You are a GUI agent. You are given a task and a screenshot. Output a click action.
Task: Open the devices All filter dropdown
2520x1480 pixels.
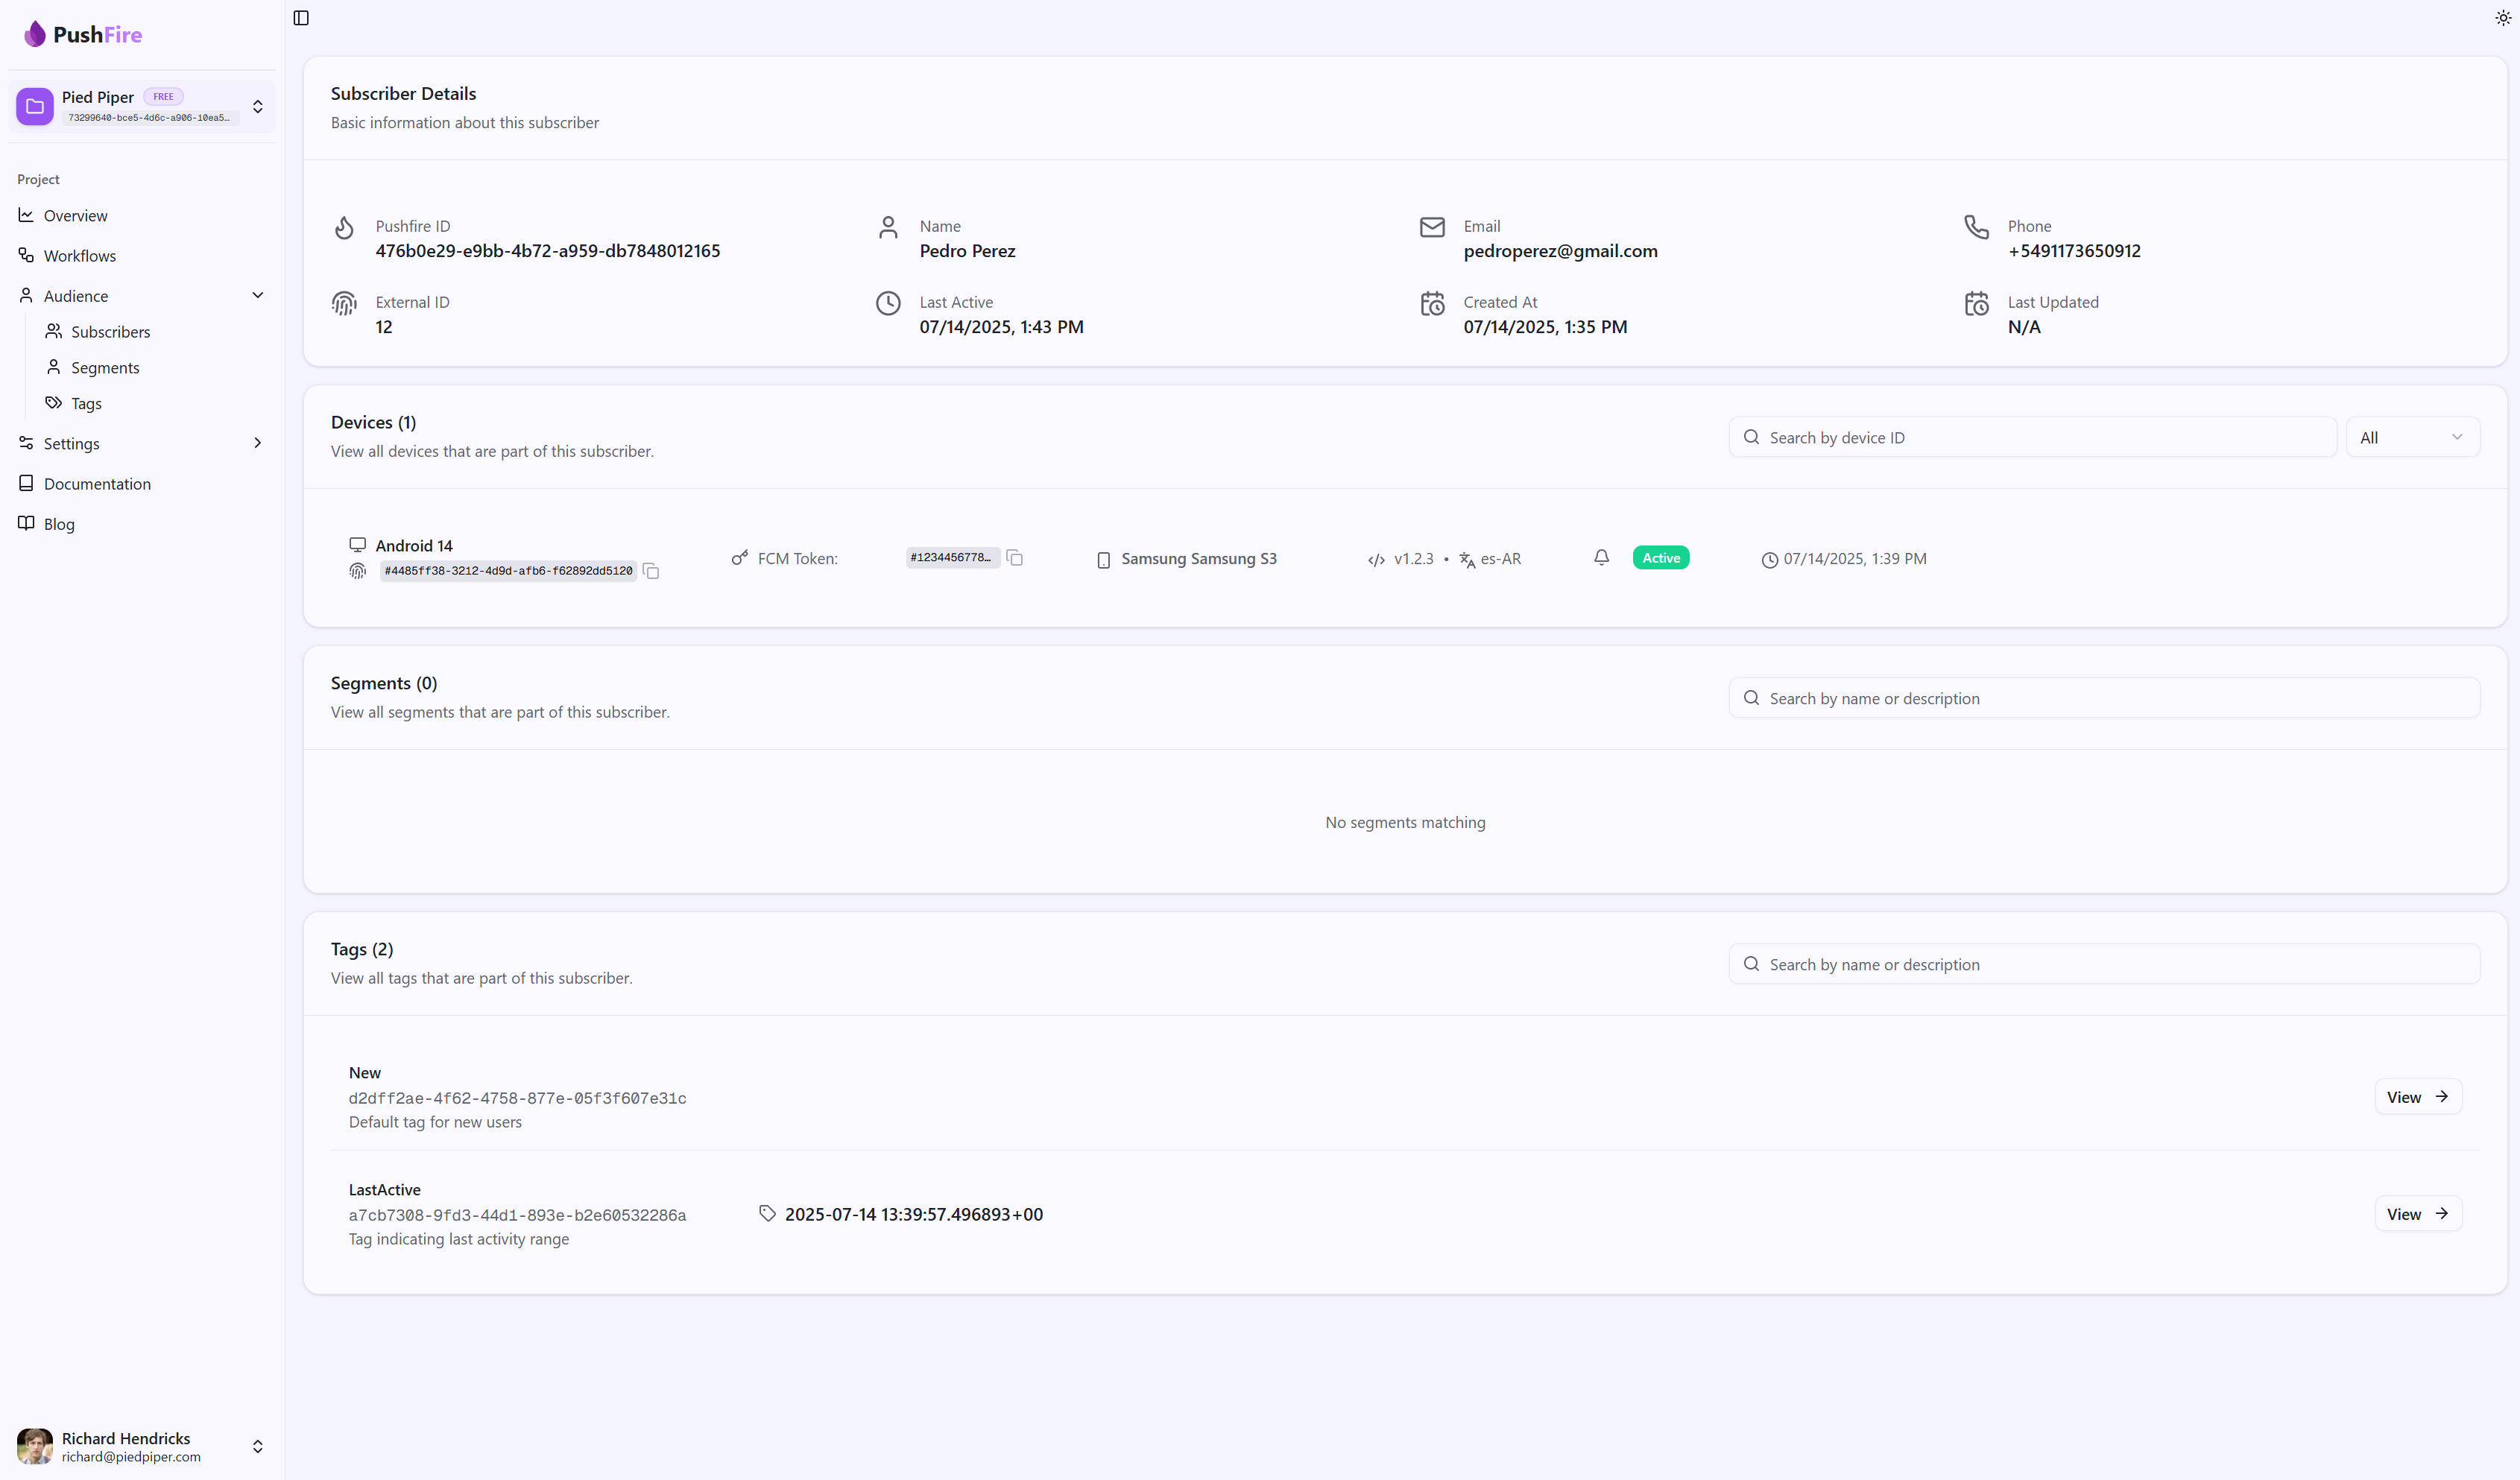tap(2411, 437)
